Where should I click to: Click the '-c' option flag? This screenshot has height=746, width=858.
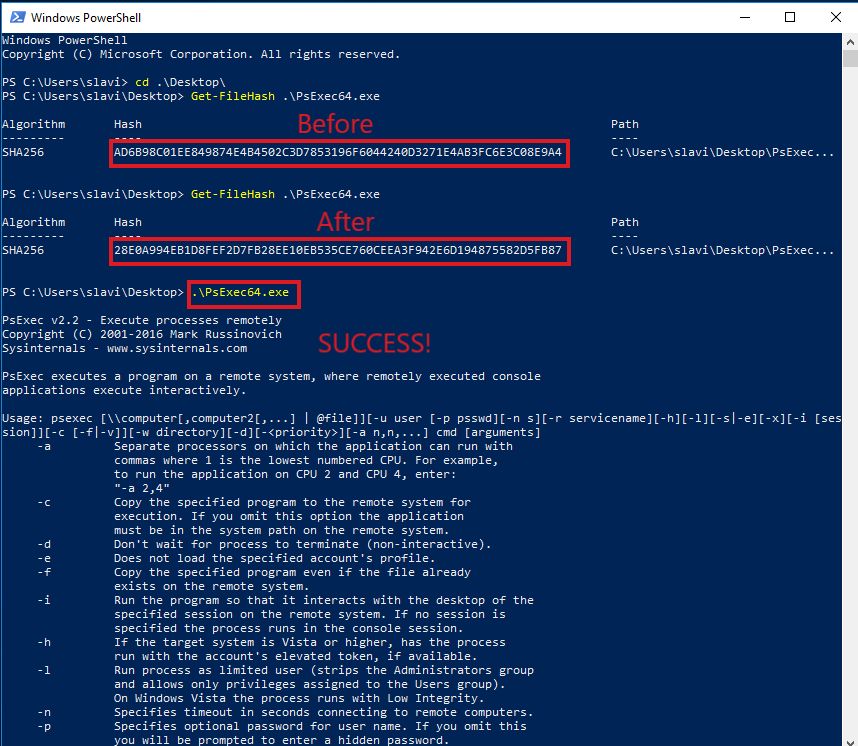(x=44, y=502)
